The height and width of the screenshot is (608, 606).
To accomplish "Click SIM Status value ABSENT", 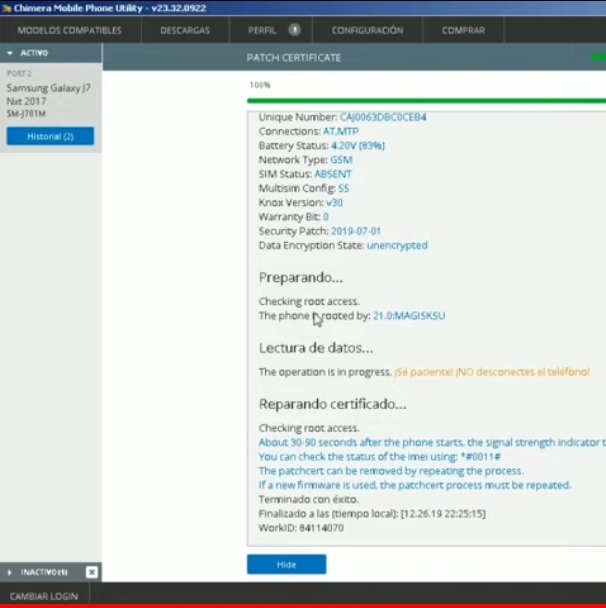I will (333, 174).
